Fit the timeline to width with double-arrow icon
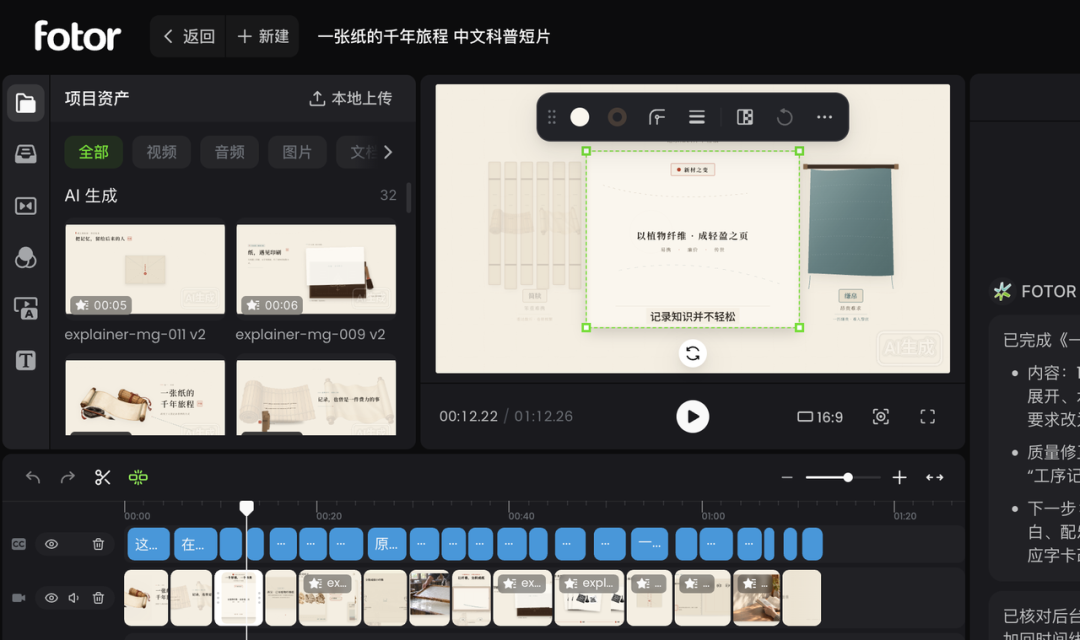 [x=935, y=477]
